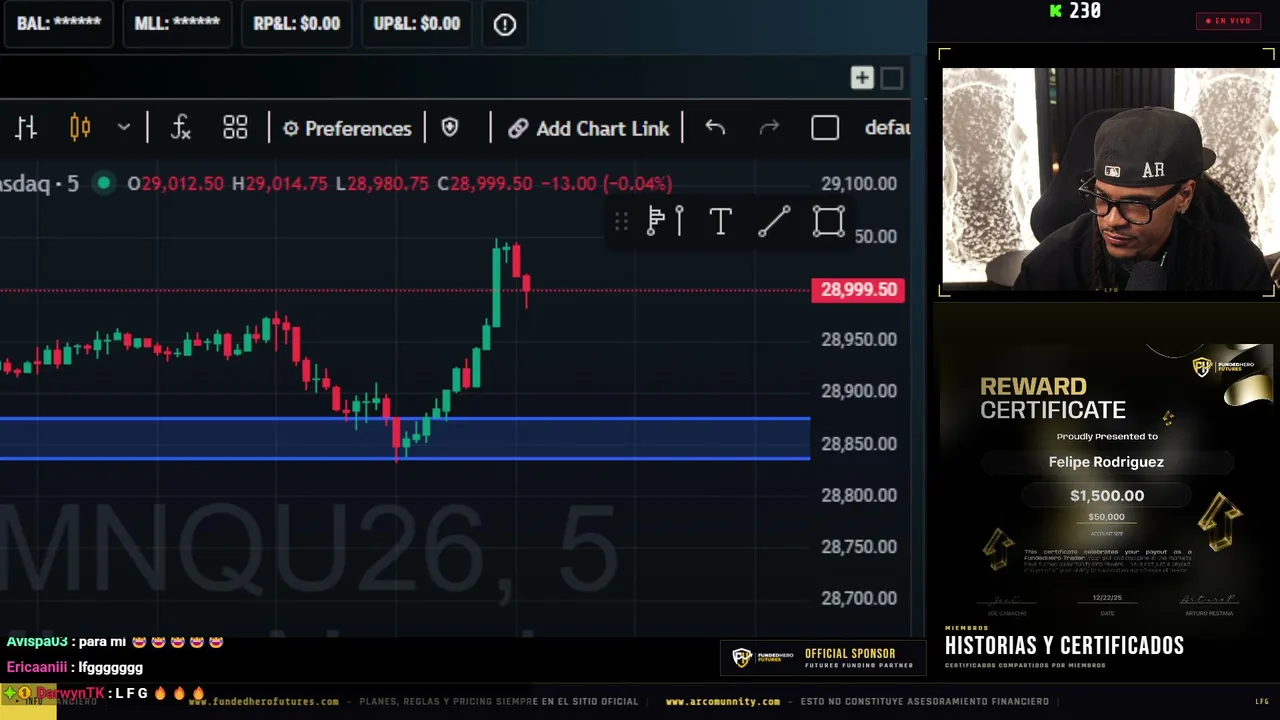Image resolution: width=1280 pixels, height=720 pixels.
Task: Select the upper blue horizontal zone line
Action: point(405,418)
